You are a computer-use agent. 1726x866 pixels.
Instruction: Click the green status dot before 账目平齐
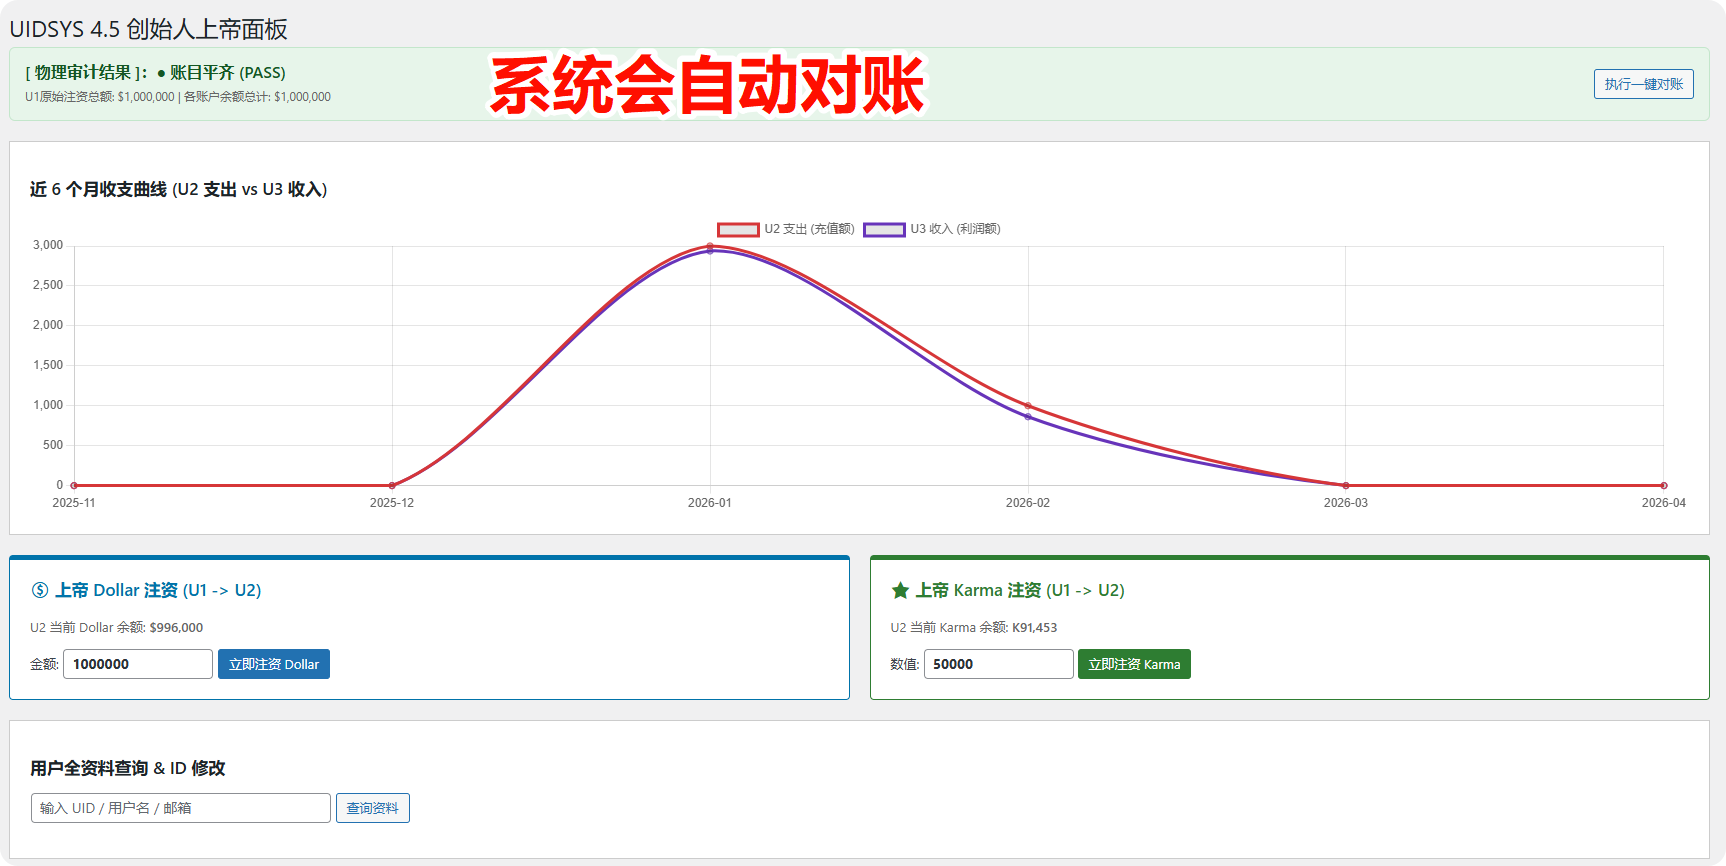point(161,73)
